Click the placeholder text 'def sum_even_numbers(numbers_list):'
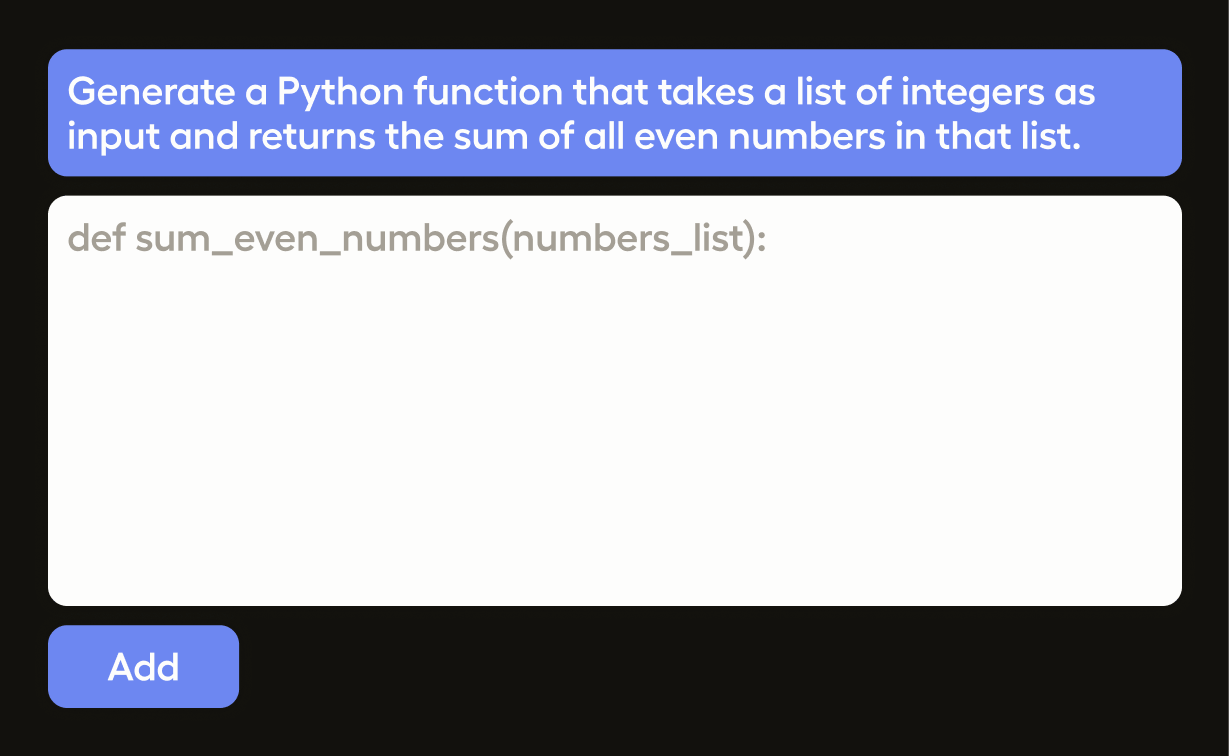Screen dimensions: 1229x756 [416, 240]
